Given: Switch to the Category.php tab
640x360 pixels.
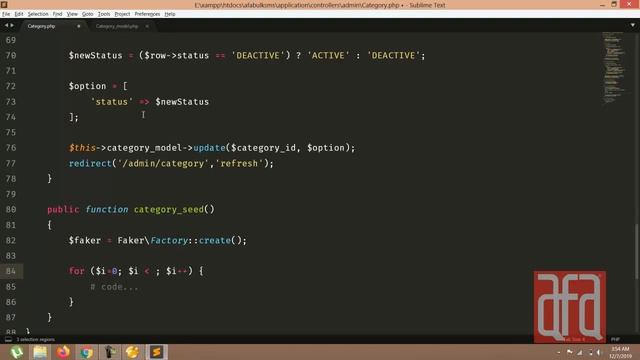Looking at the screenshot, I should click(41, 26).
